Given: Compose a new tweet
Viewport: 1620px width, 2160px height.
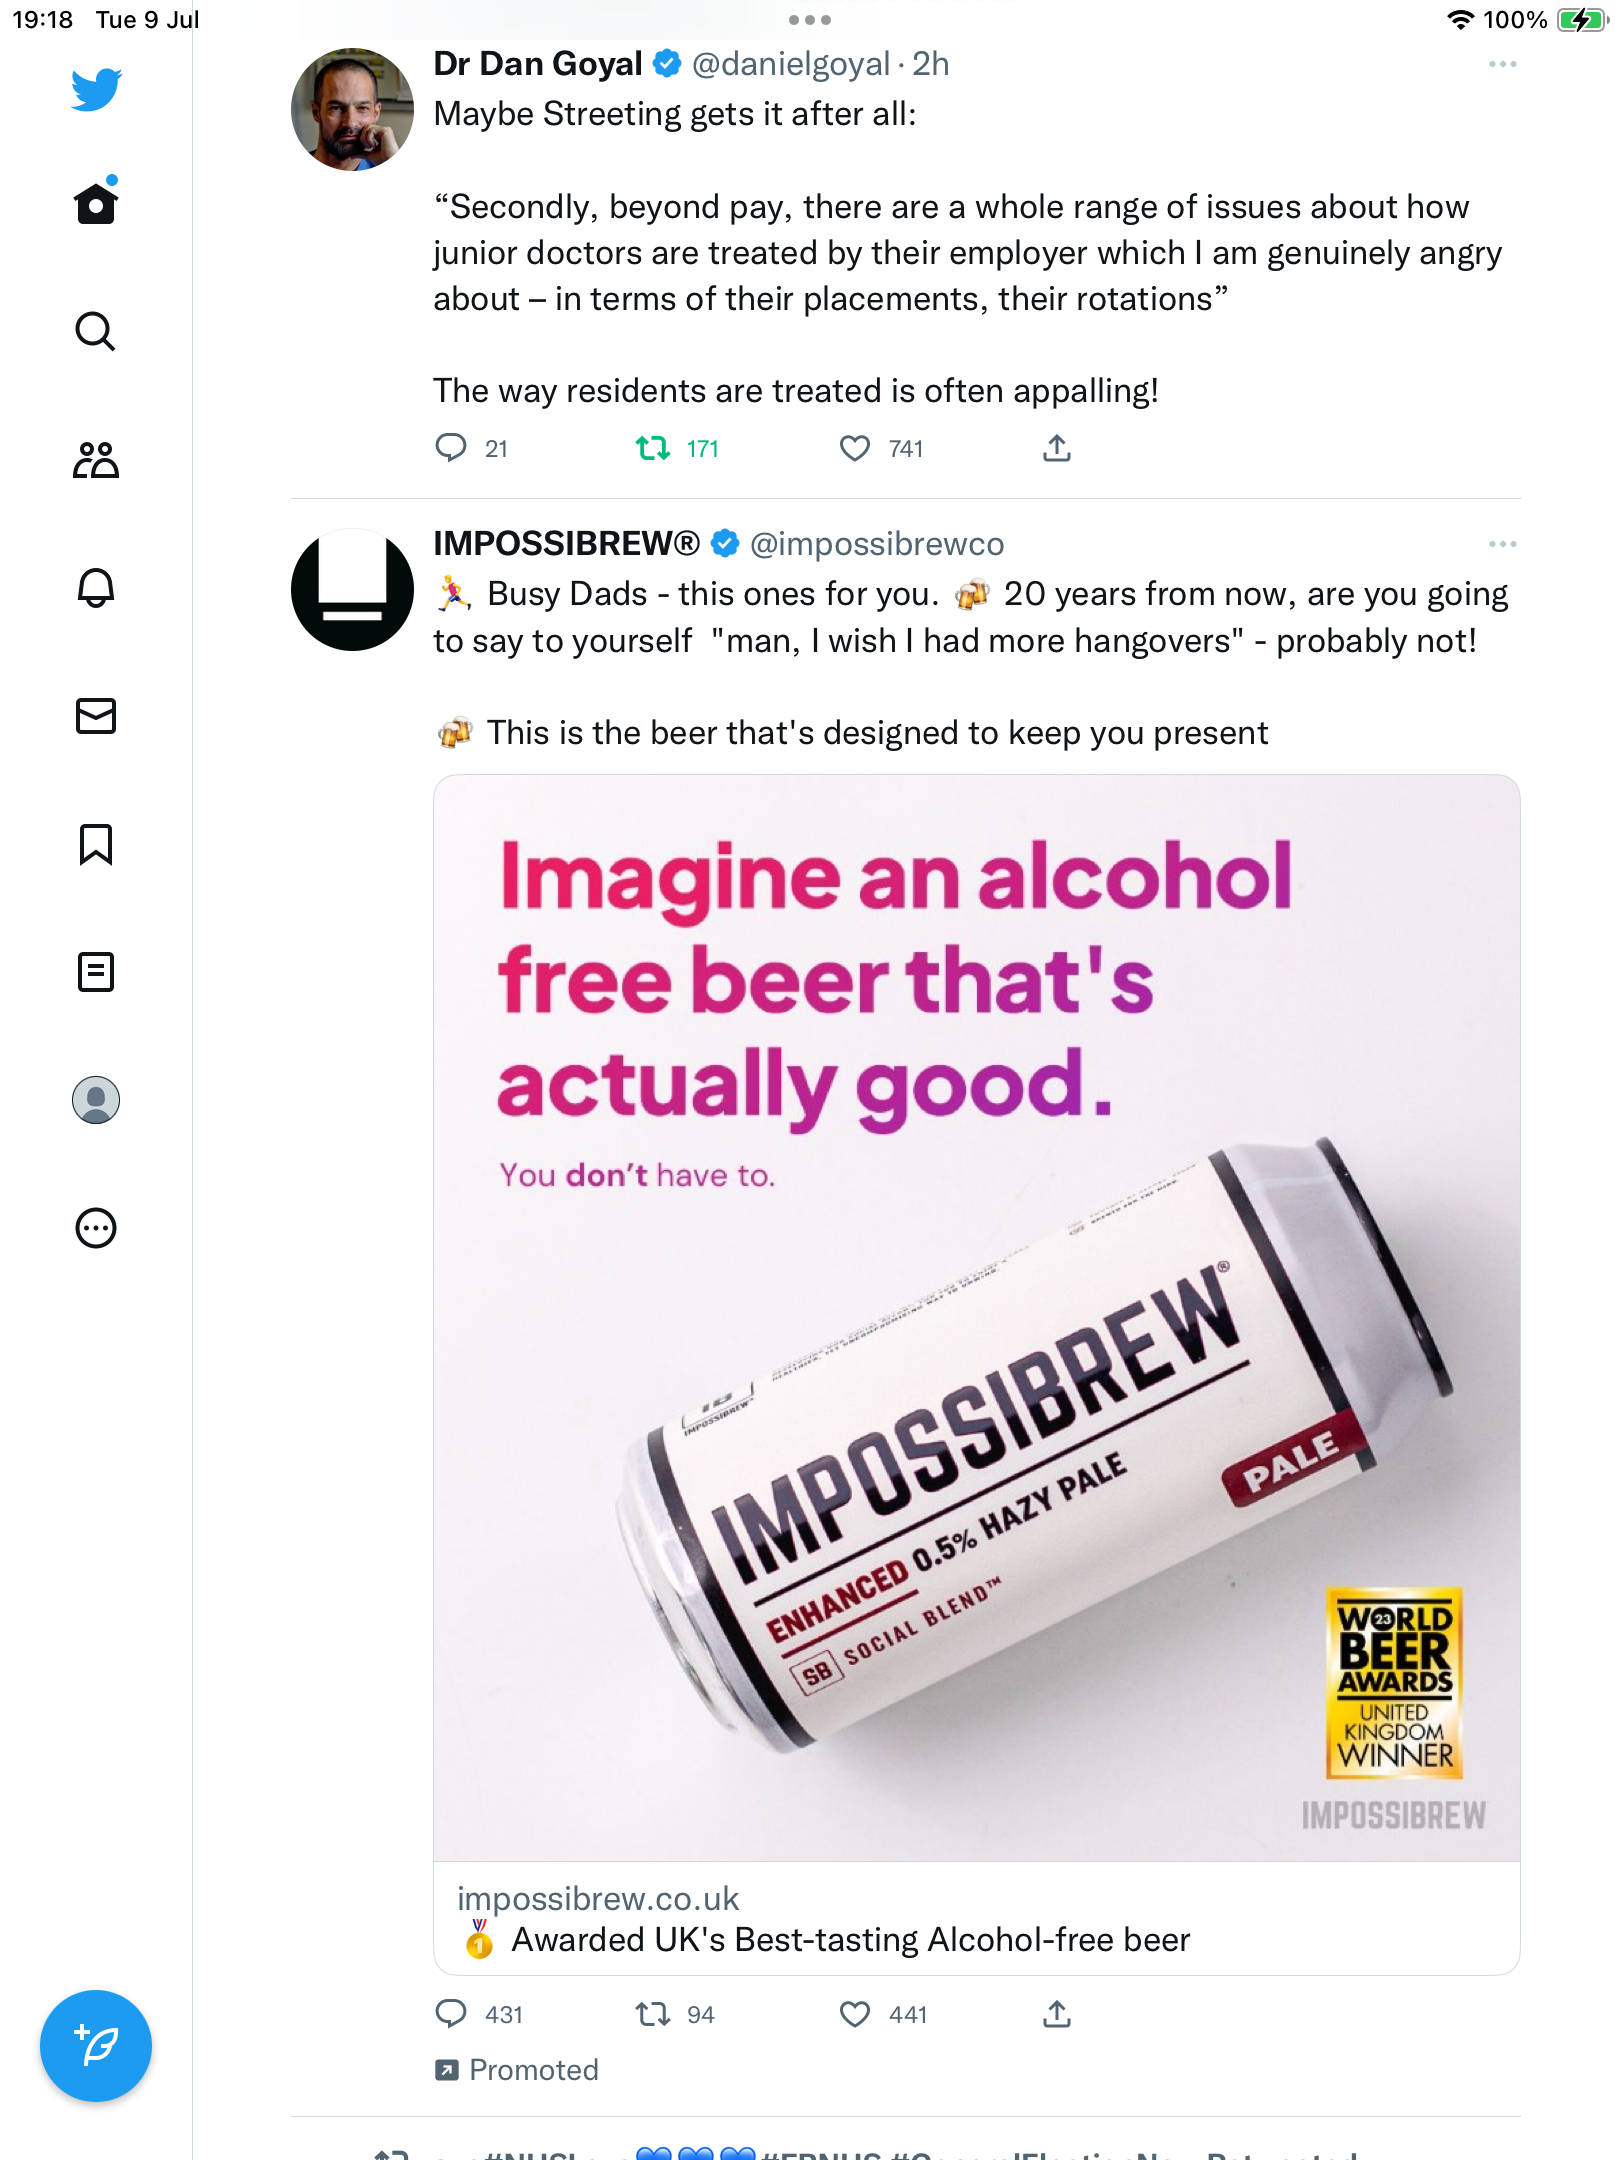Looking at the screenshot, I should coord(95,2045).
